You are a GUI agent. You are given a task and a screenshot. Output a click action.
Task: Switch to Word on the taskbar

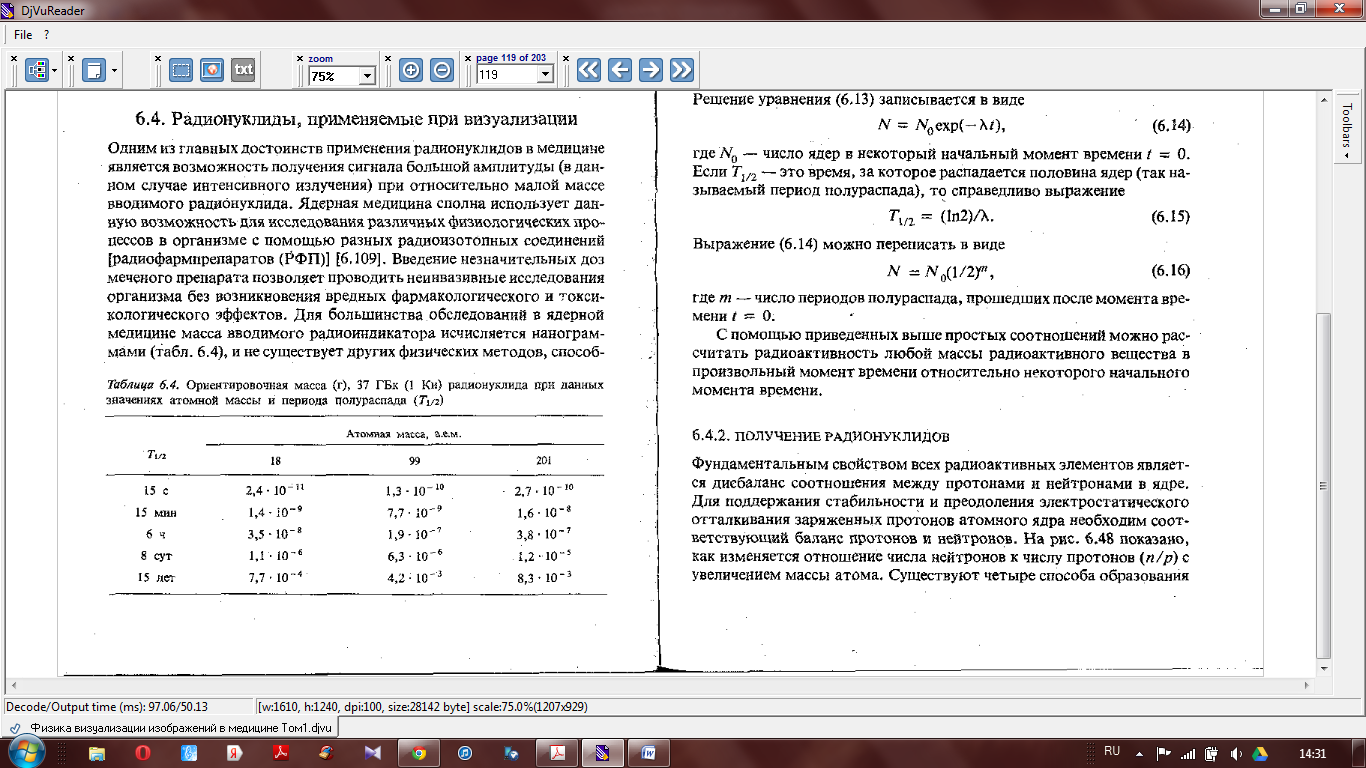(648, 752)
